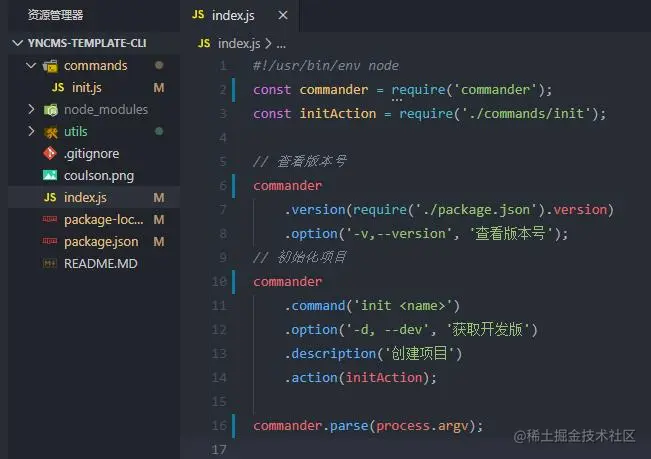
Task: Click the utils folder icon
Action: 50,132
